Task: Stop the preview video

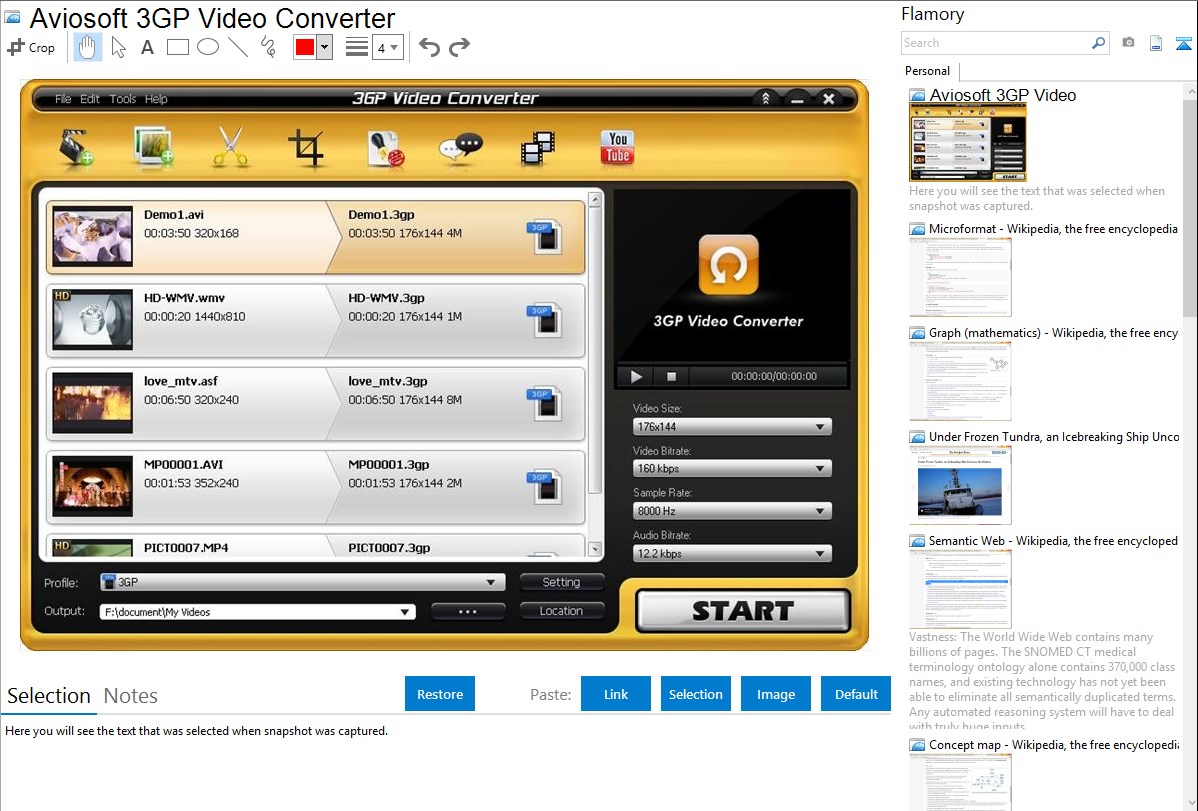Action: tap(672, 376)
